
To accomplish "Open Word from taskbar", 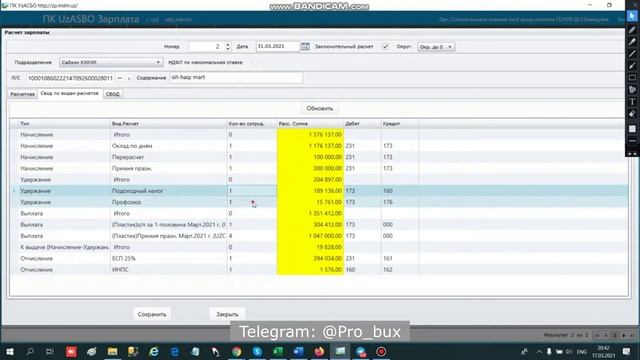I will (x=298, y=351).
